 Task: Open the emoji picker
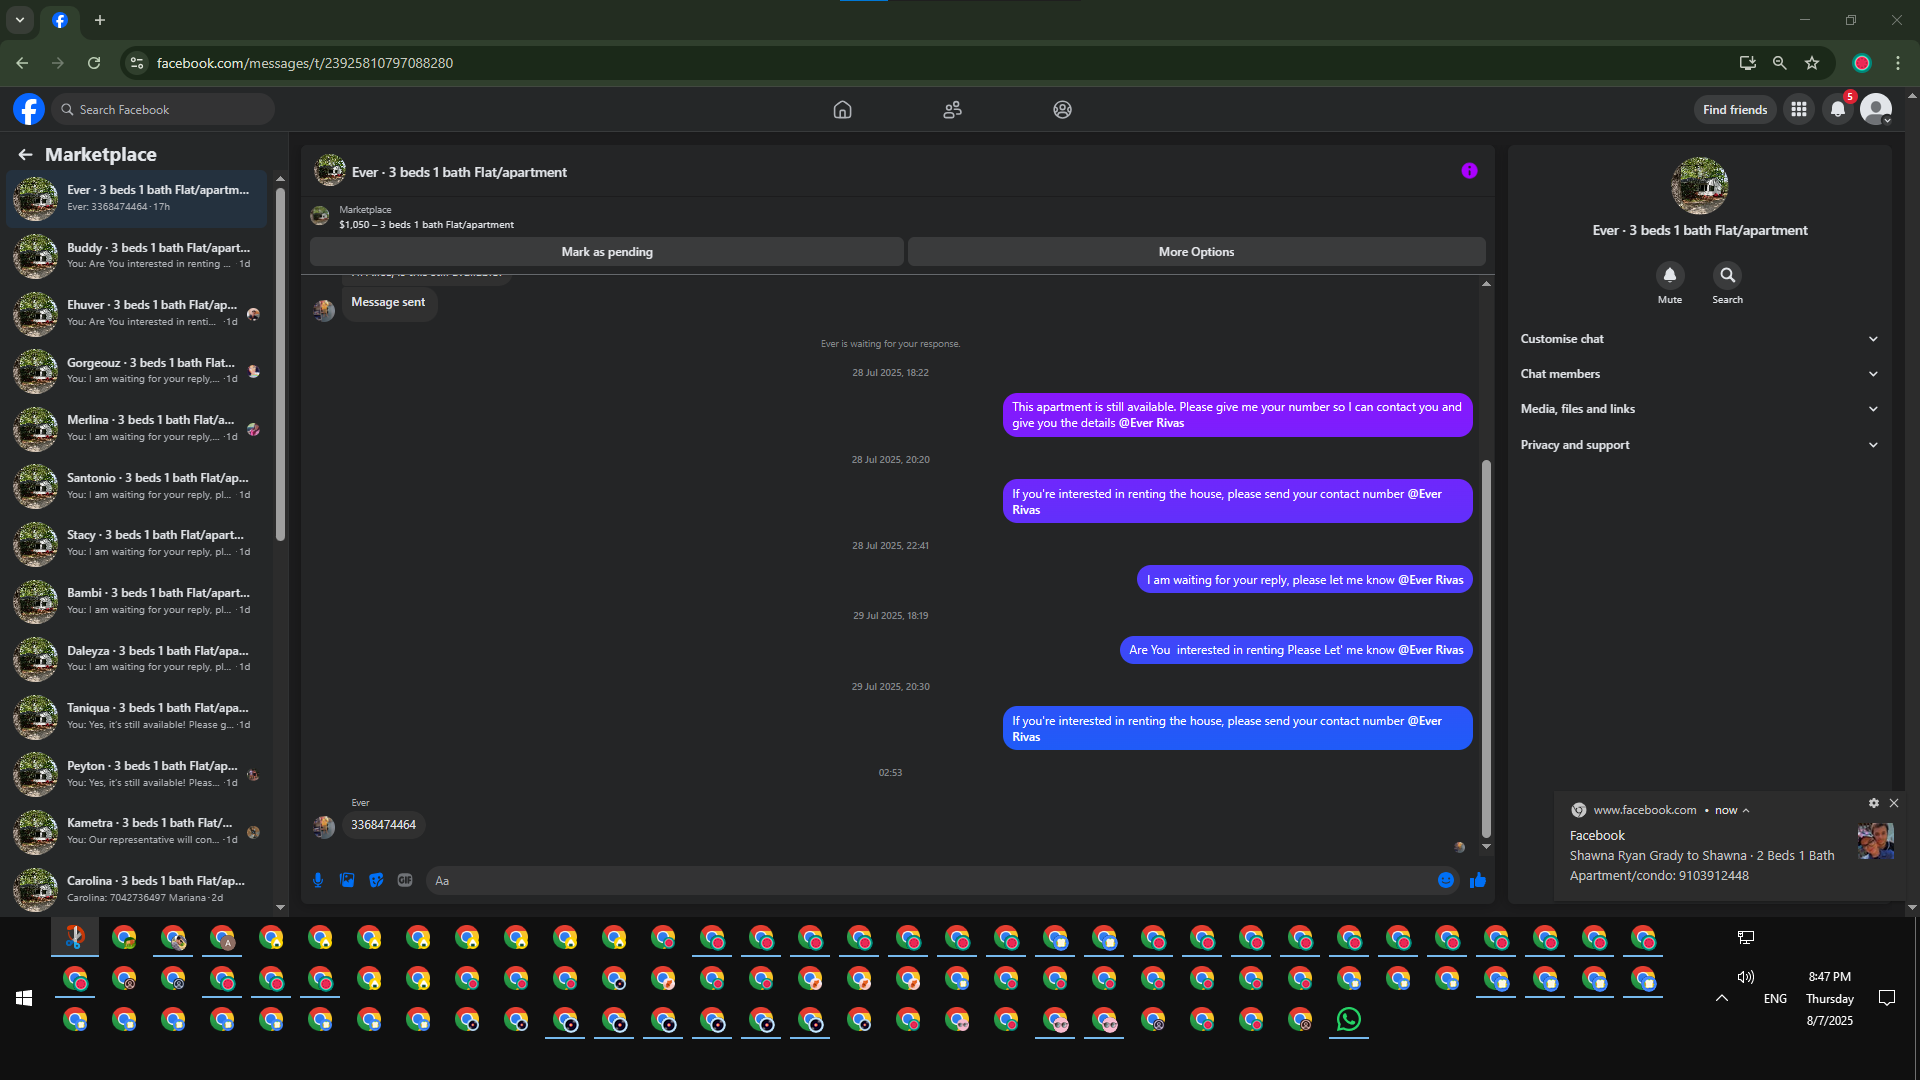(x=1446, y=880)
